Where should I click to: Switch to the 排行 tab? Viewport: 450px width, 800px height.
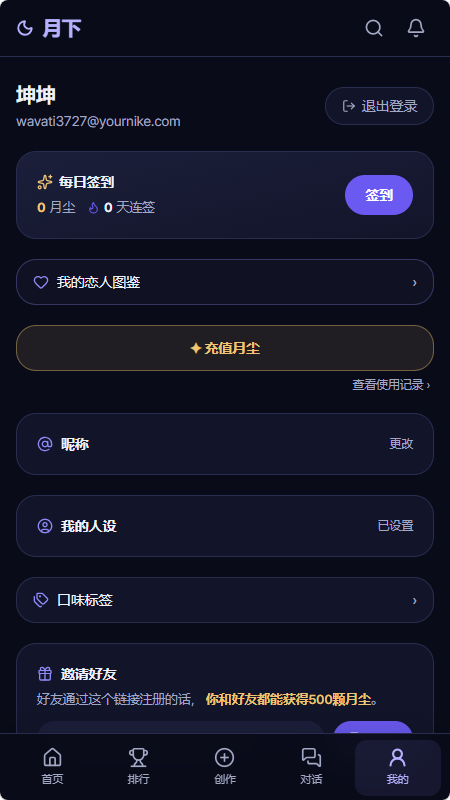(x=138, y=765)
